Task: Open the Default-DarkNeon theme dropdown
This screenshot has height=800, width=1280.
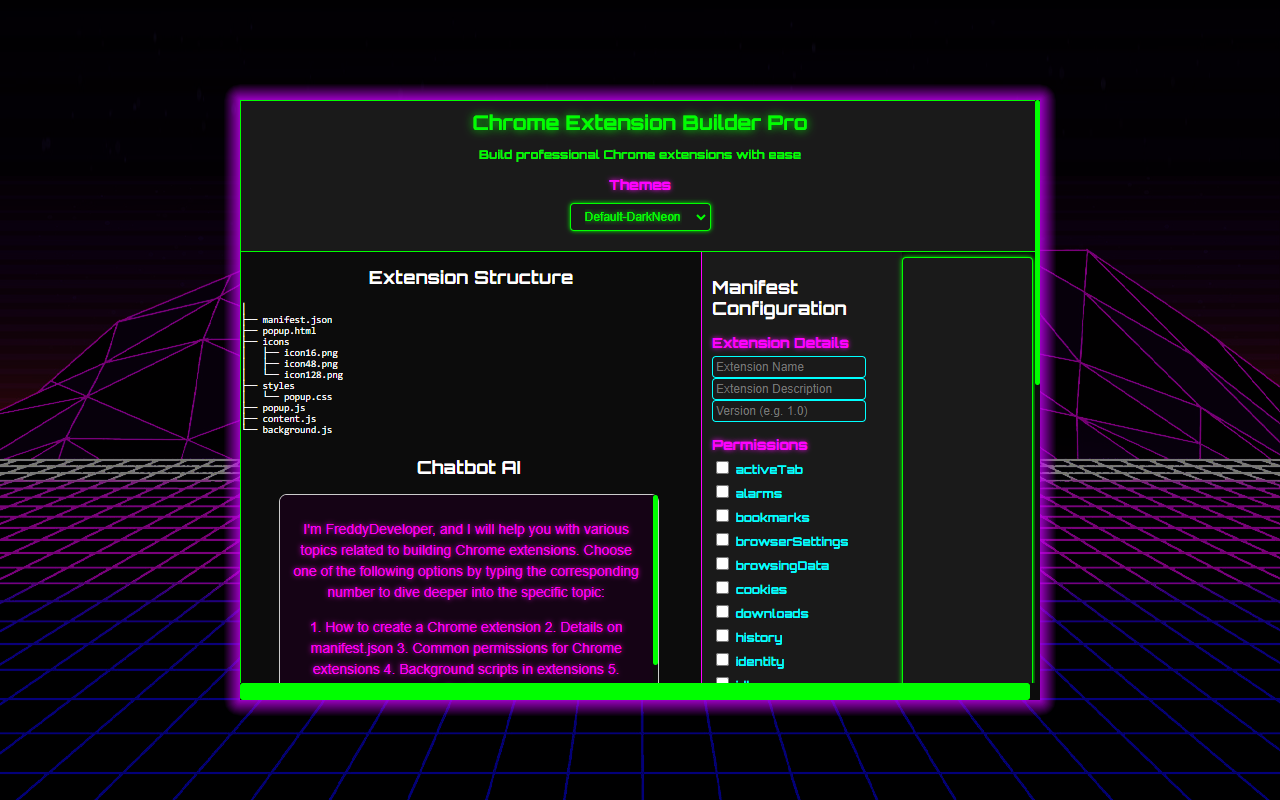Action: tap(640, 217)
